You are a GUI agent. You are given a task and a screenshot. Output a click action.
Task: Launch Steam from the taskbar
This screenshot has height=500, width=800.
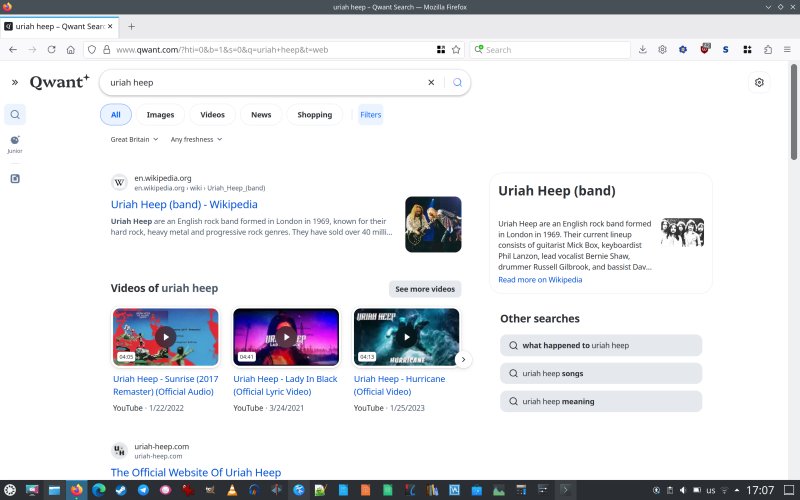(x=121, y=490)
